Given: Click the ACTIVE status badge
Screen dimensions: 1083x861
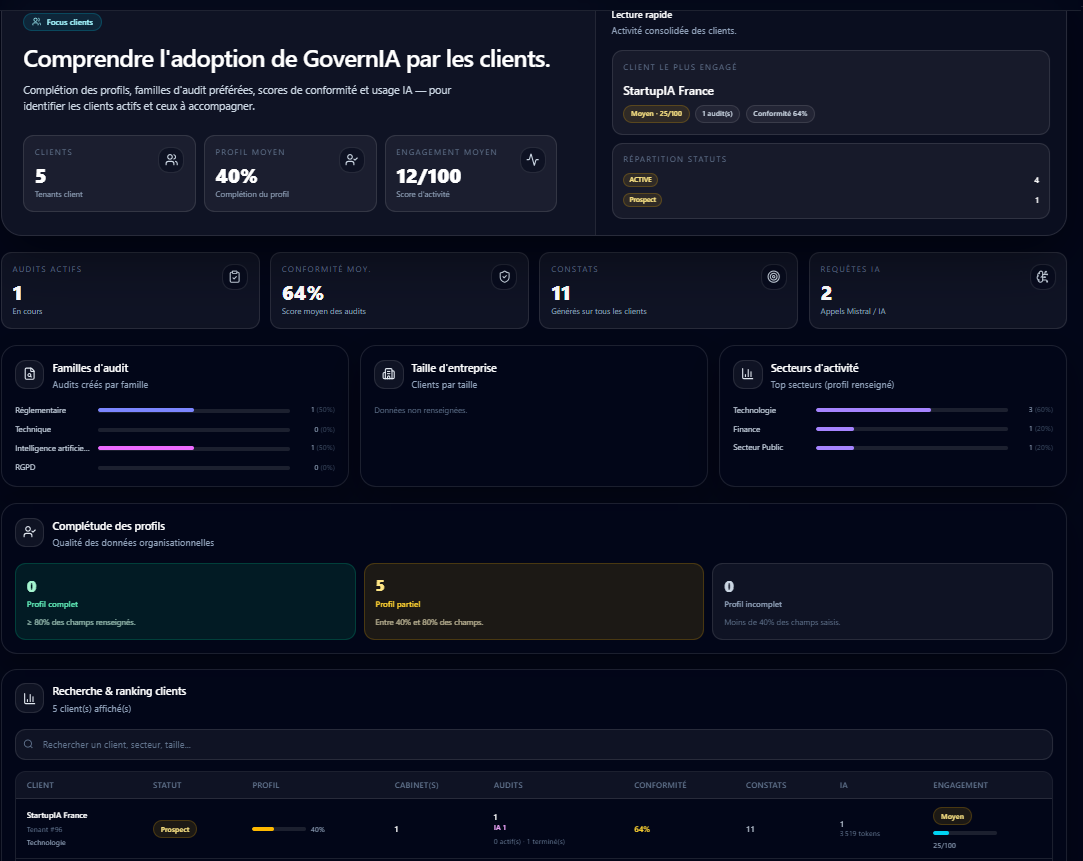Looking at the screenshot, I should 640,180.
